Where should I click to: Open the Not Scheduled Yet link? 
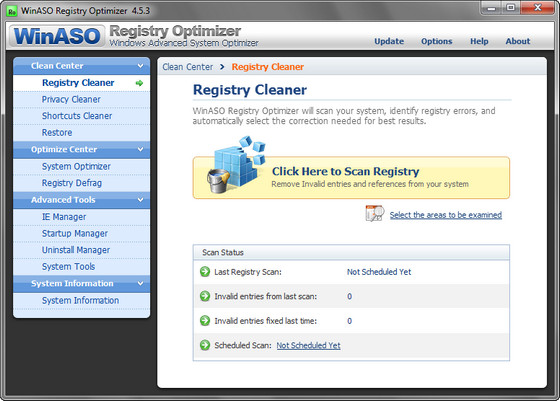click(x=309, y=345)
